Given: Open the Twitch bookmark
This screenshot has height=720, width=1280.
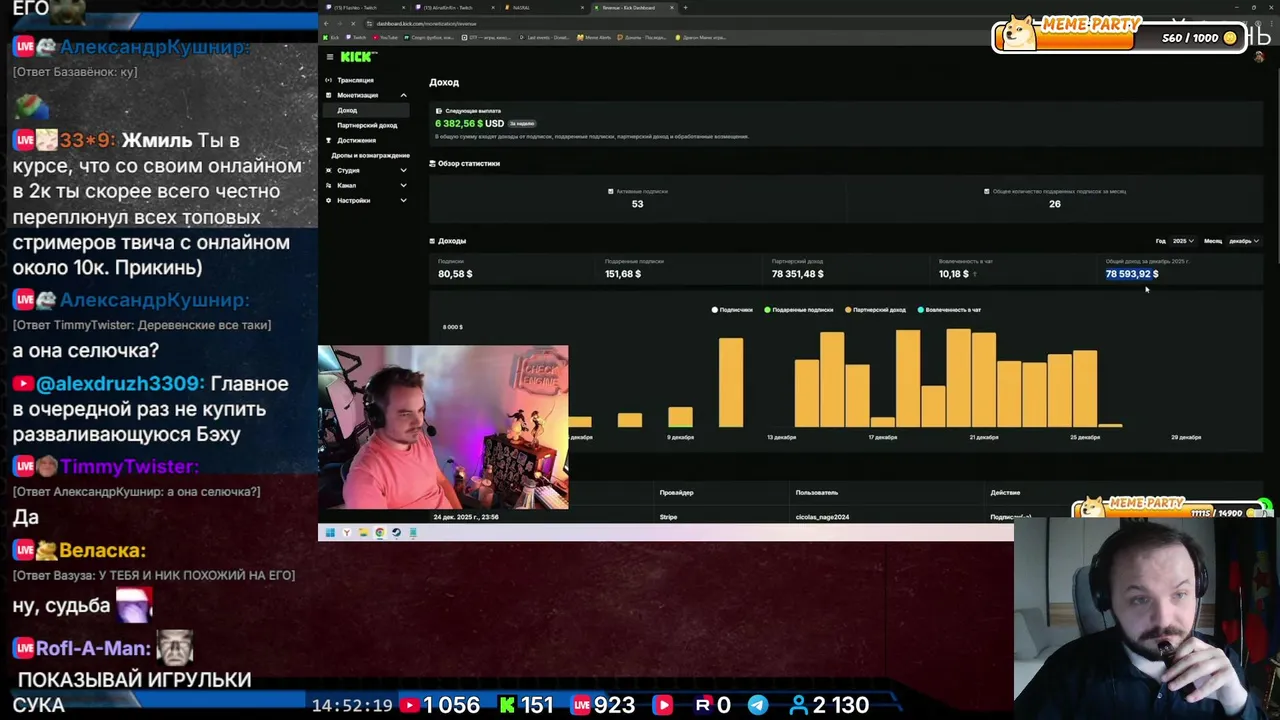Looking at the screenshot, I should coord(355,38).
